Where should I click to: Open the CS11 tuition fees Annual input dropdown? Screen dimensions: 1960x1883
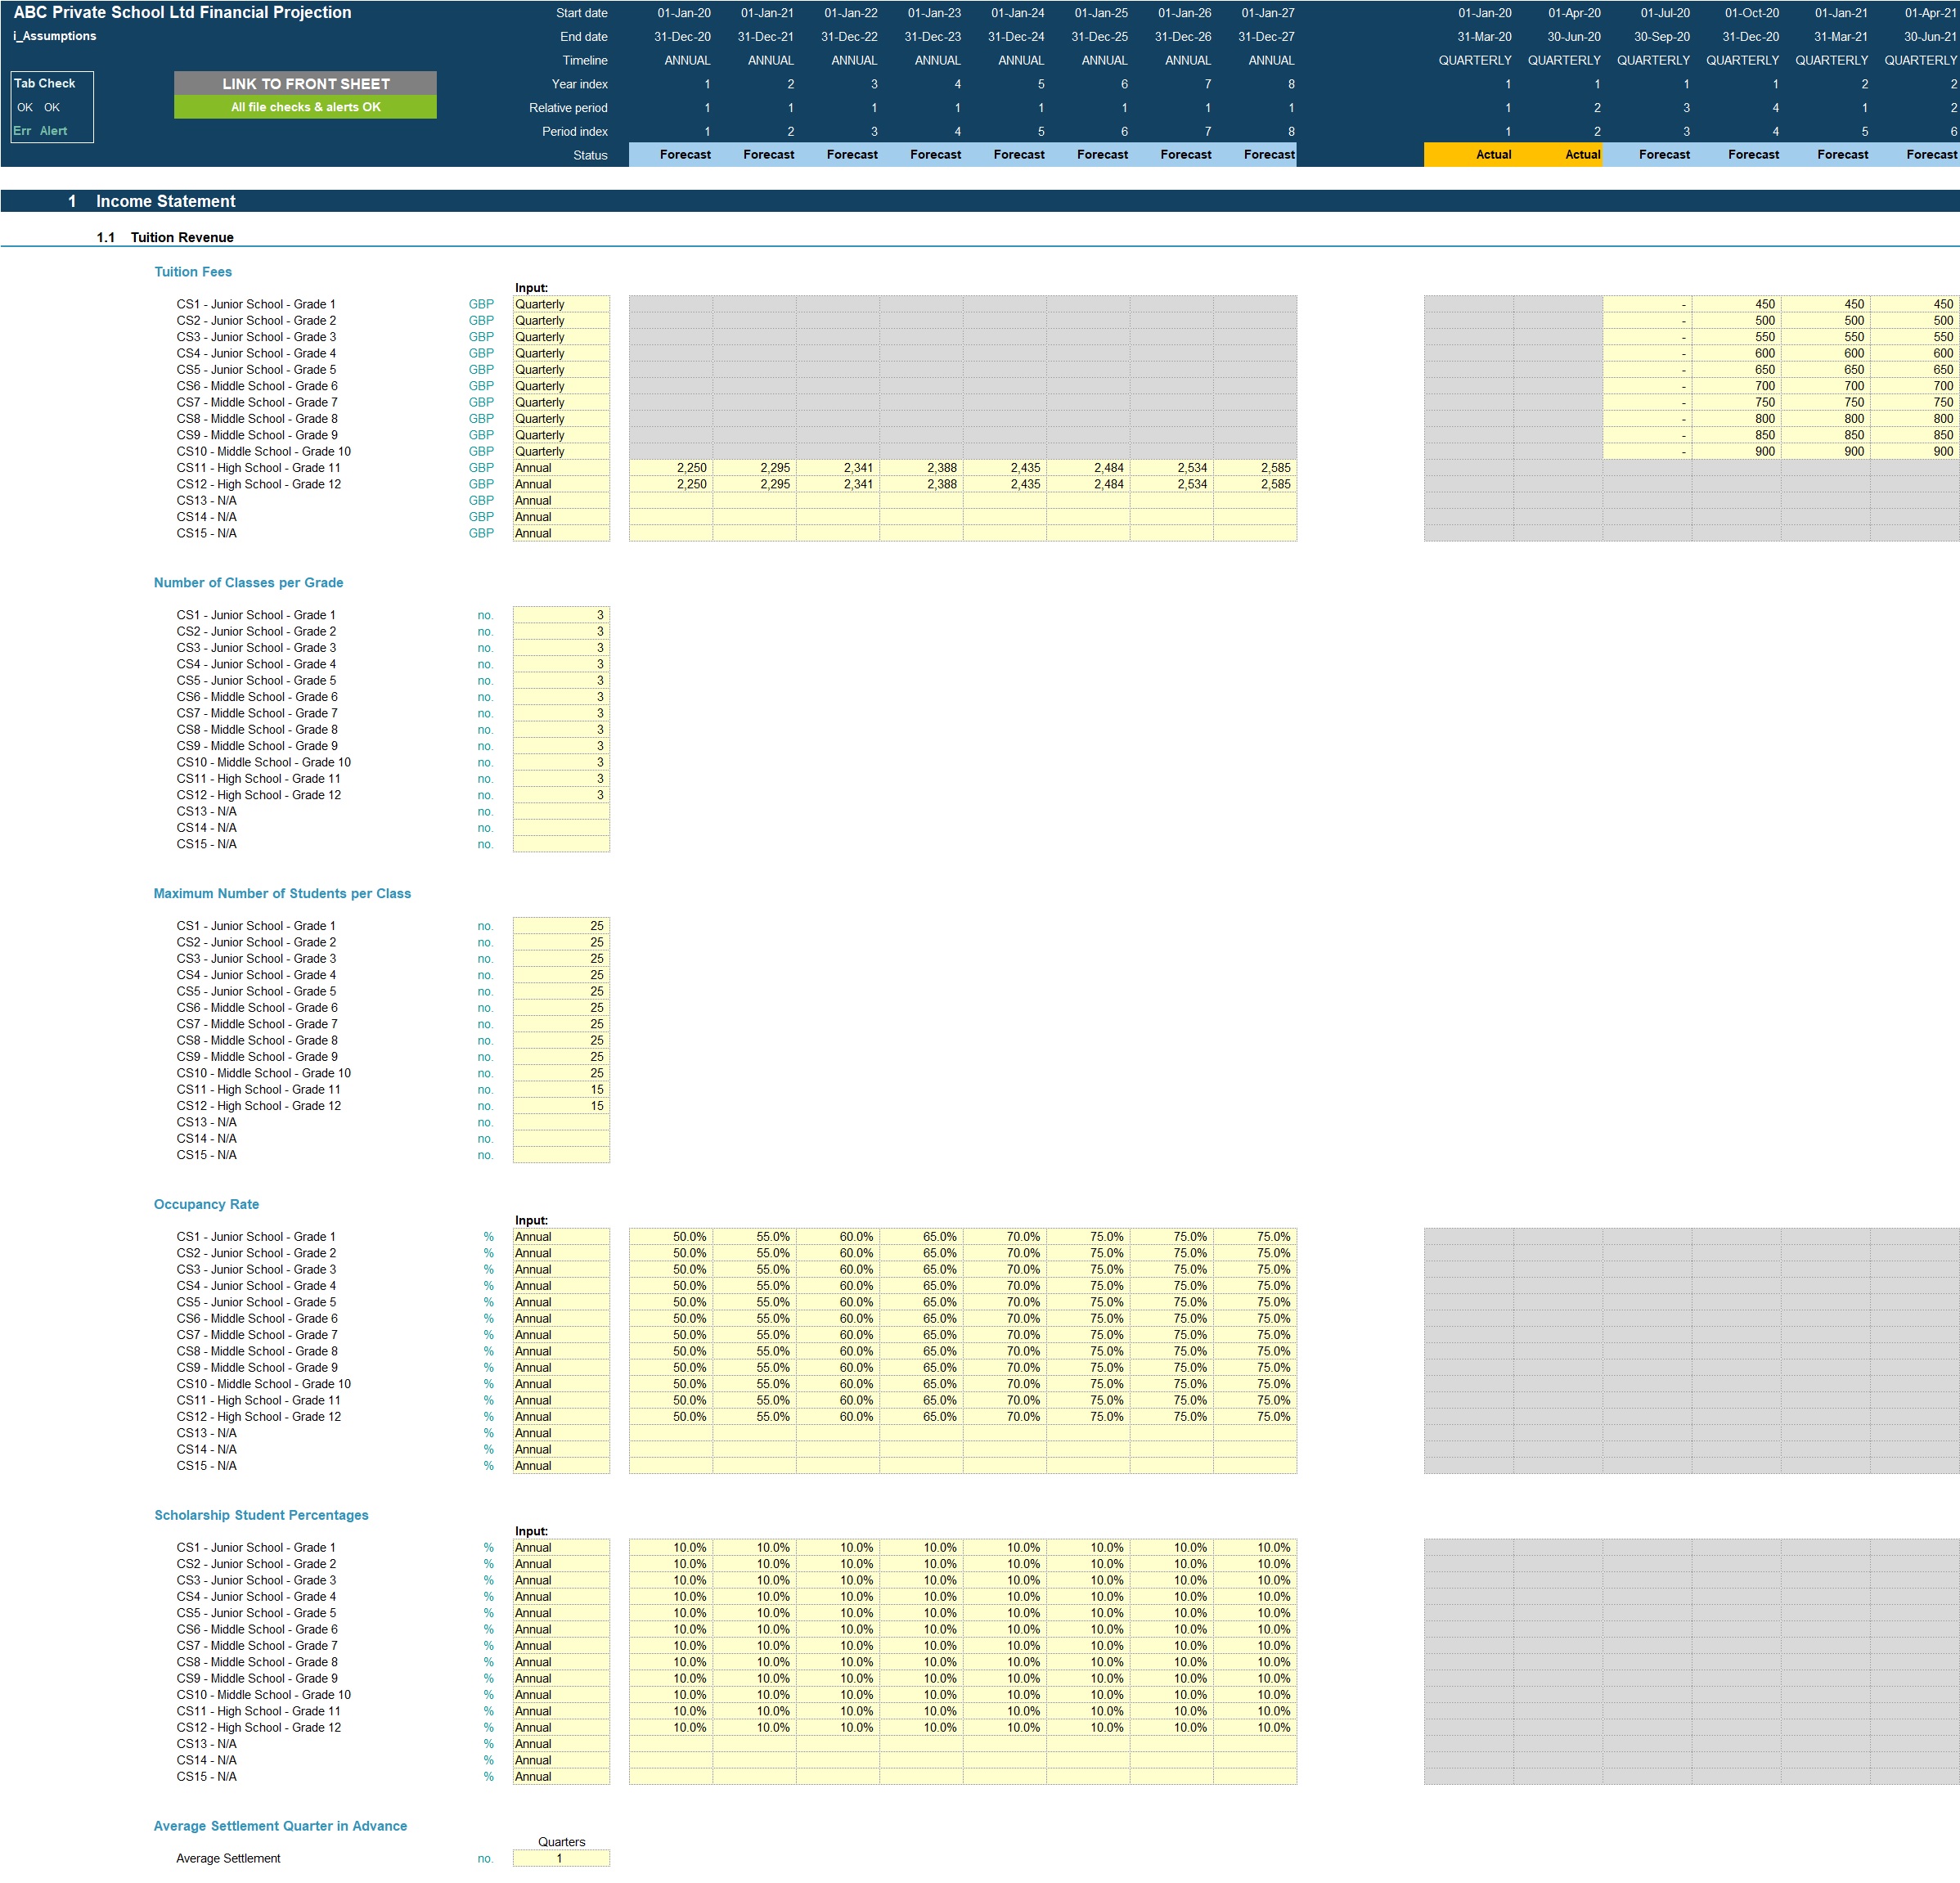[x=561, y=468]
